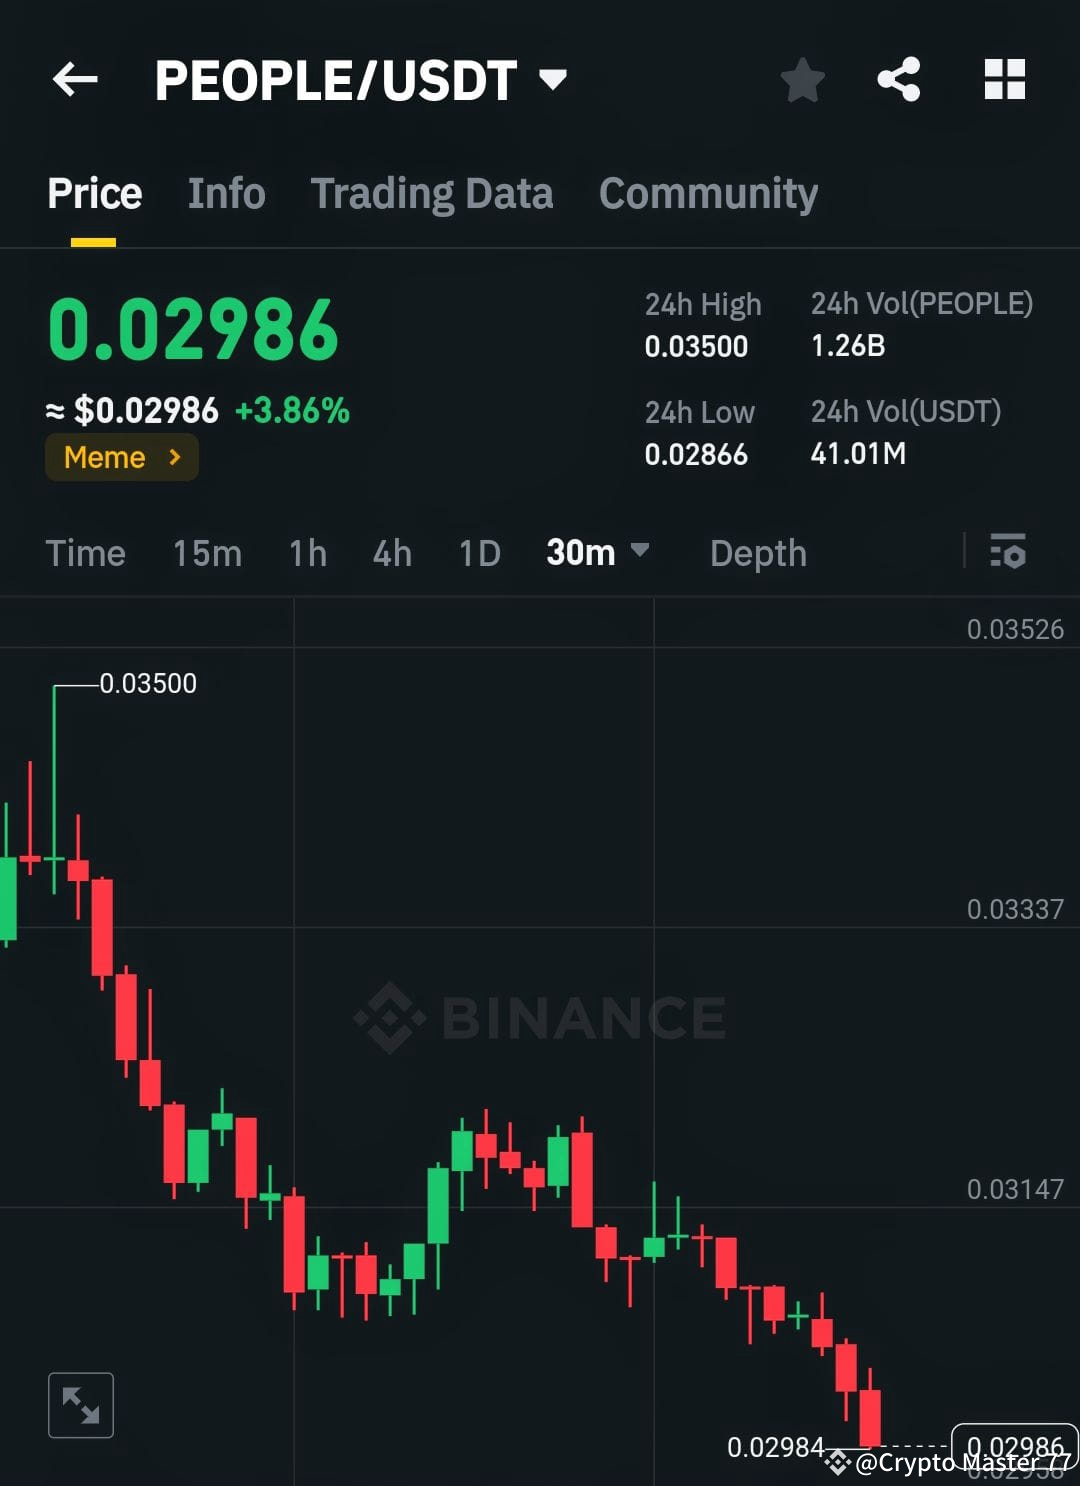Select the 1D timeframe

click(478, 552)
